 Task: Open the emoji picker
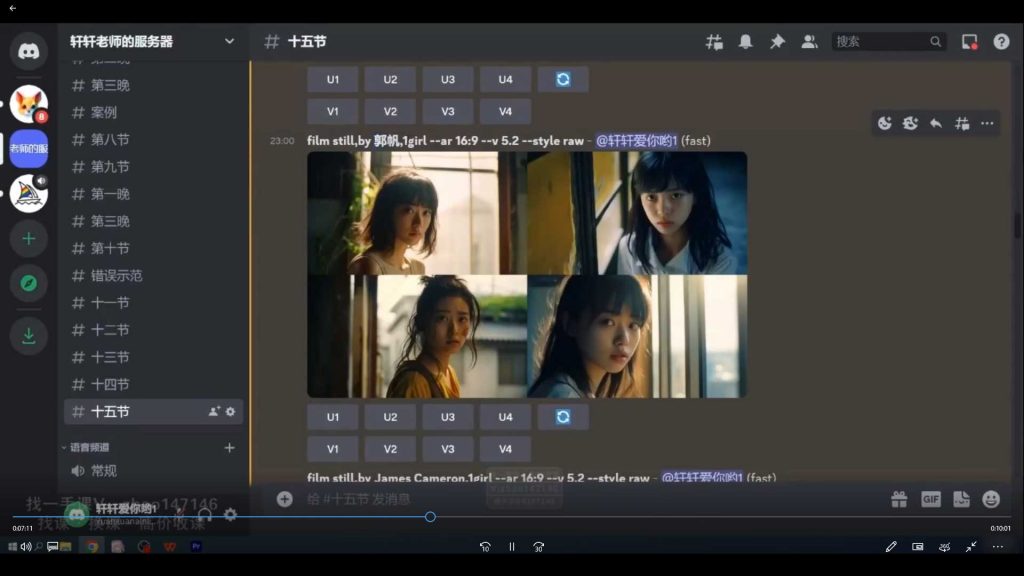991,498
